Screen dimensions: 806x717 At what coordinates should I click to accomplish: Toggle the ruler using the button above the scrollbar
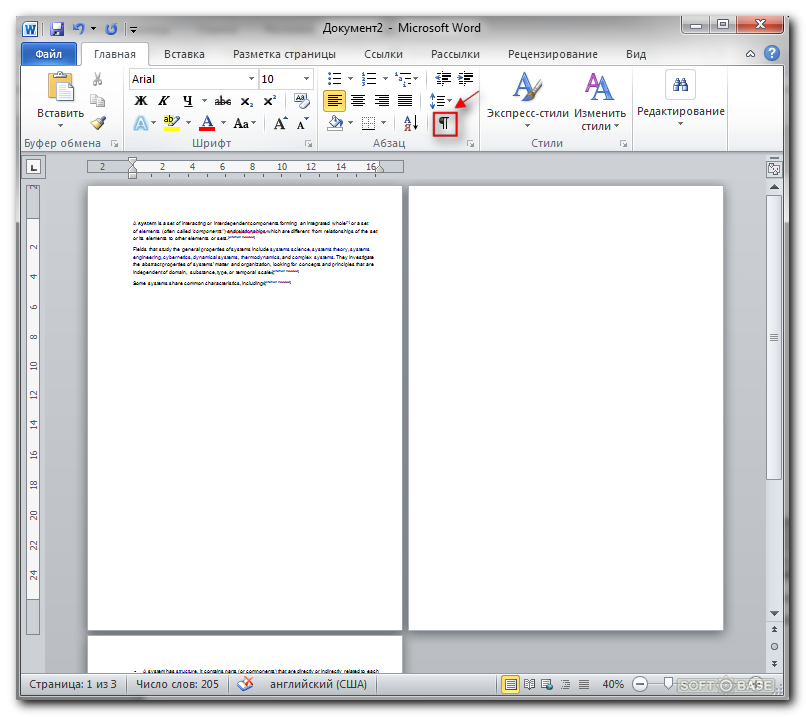[774, 169]
